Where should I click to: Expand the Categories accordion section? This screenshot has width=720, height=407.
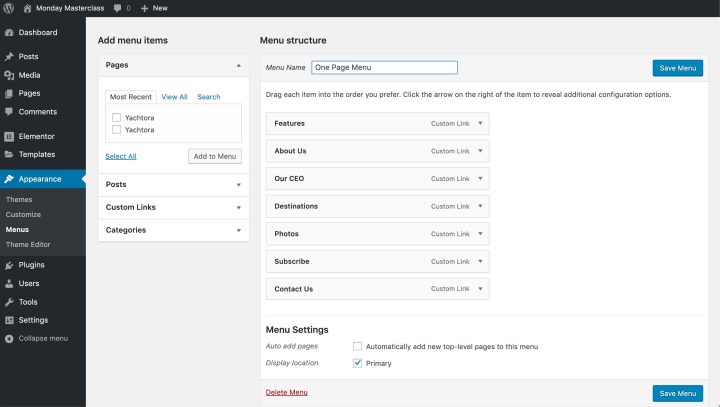tap(173, 230)
